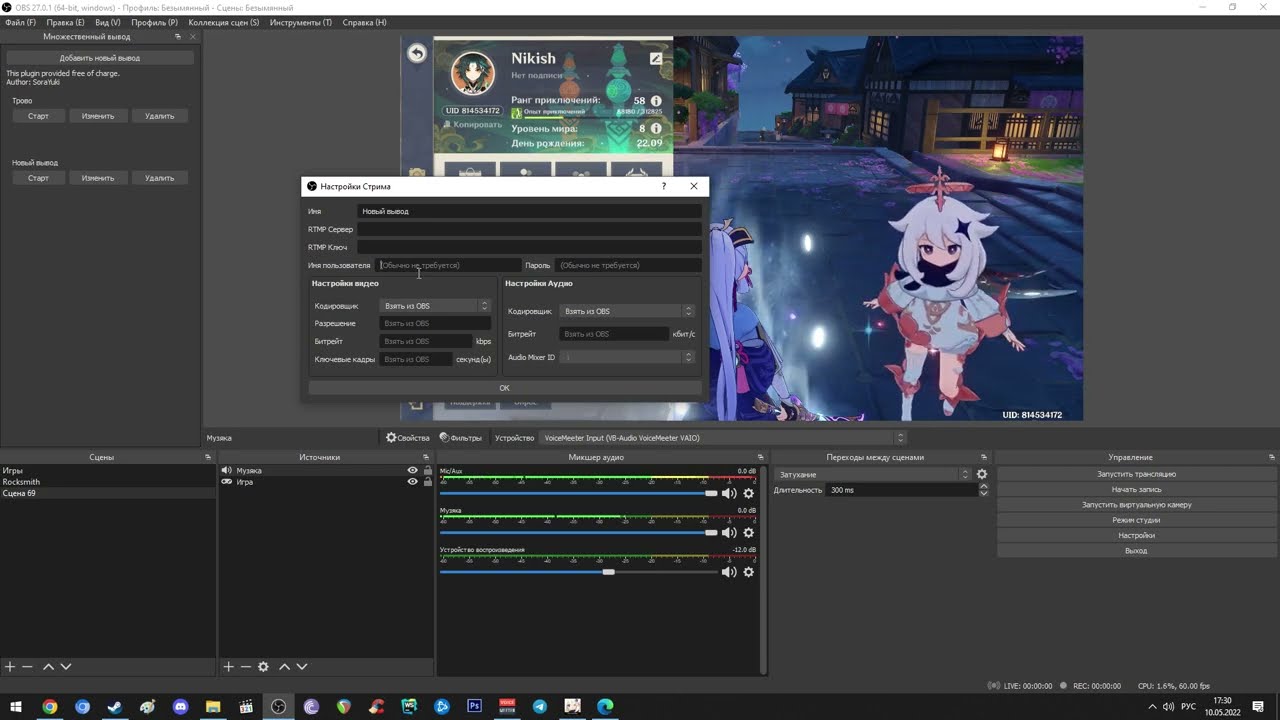The image size is (1280, 720).
Task: Open the Файл menu
Action: coord(20,22)
